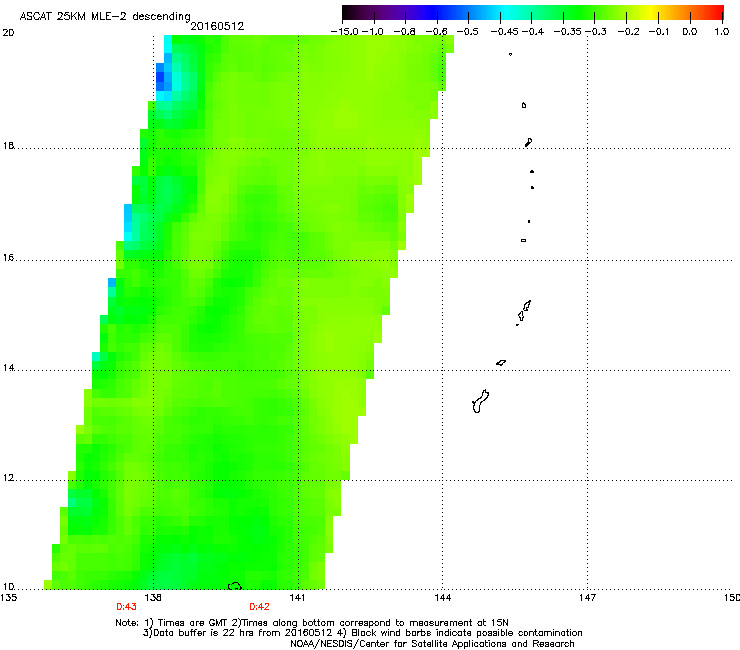Click longitude axis label 147
The height and width of the screenshot is (650, 740).
[x=587, y=598]
